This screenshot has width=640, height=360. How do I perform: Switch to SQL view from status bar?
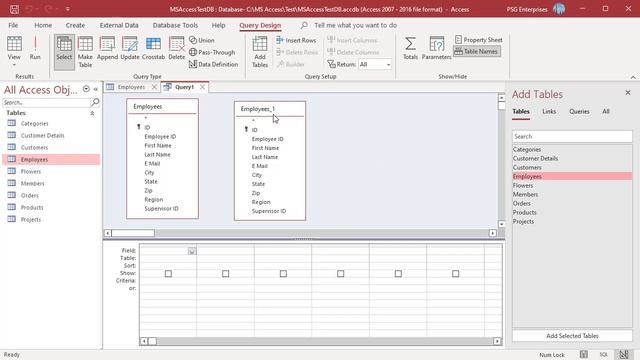604,355
